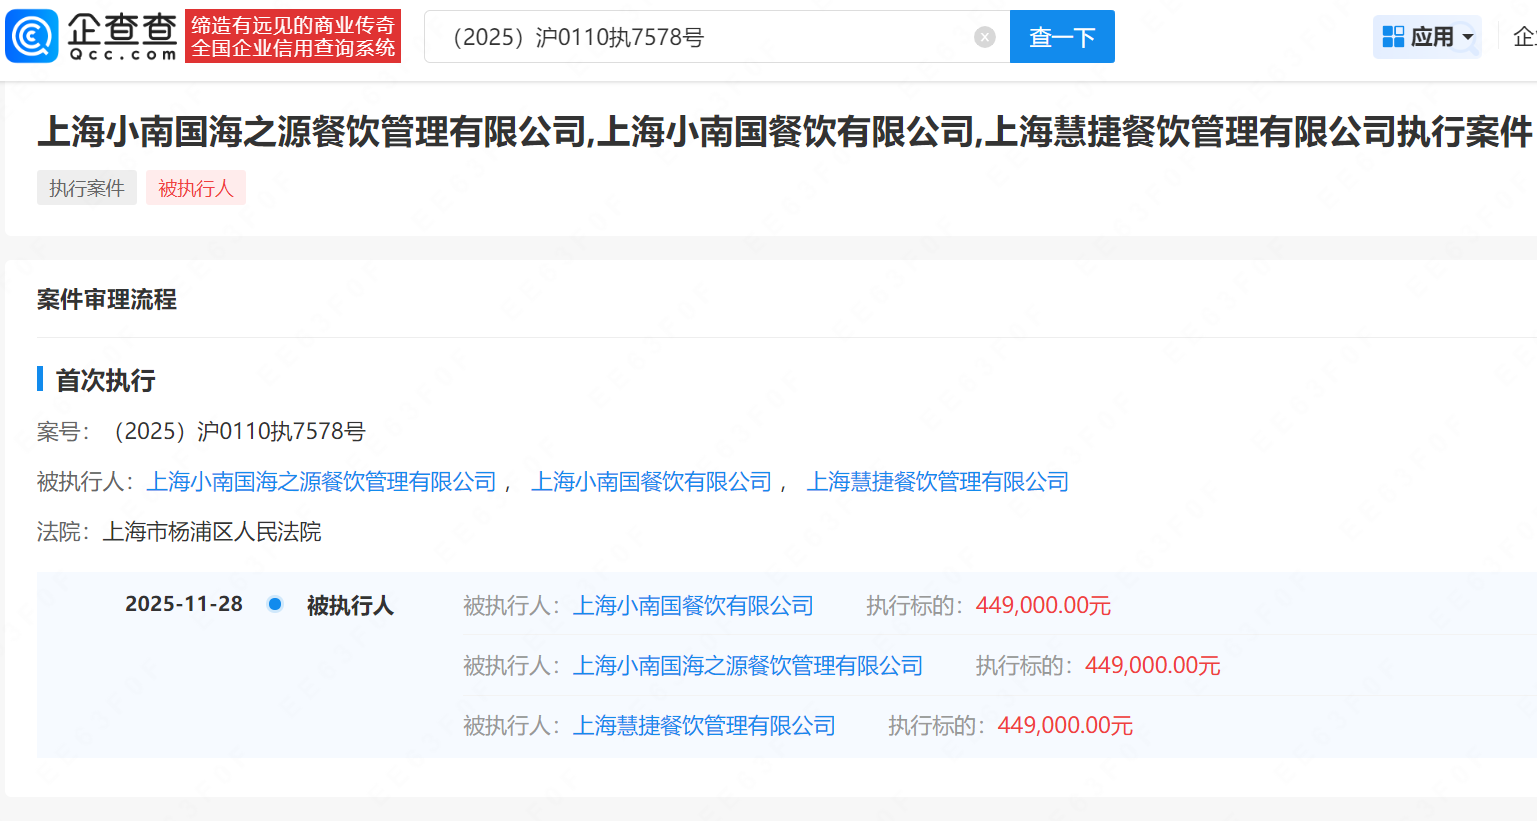Clear the search box with the X icon
This screenshot has height=821, width=1537.
point(984,37)
